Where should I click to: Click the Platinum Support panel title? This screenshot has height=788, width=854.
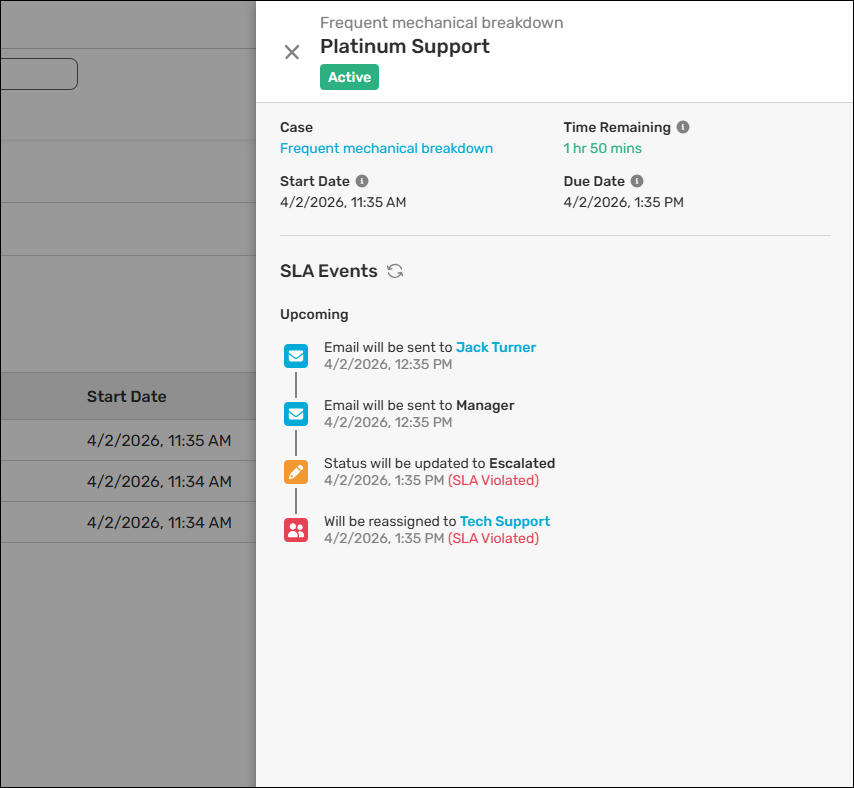coord(405,47)
